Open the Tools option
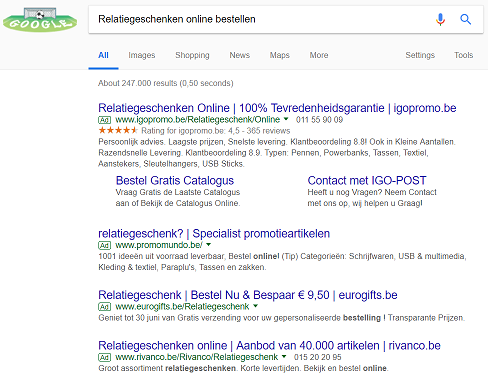488x388 pixels. tap(464, 55)
